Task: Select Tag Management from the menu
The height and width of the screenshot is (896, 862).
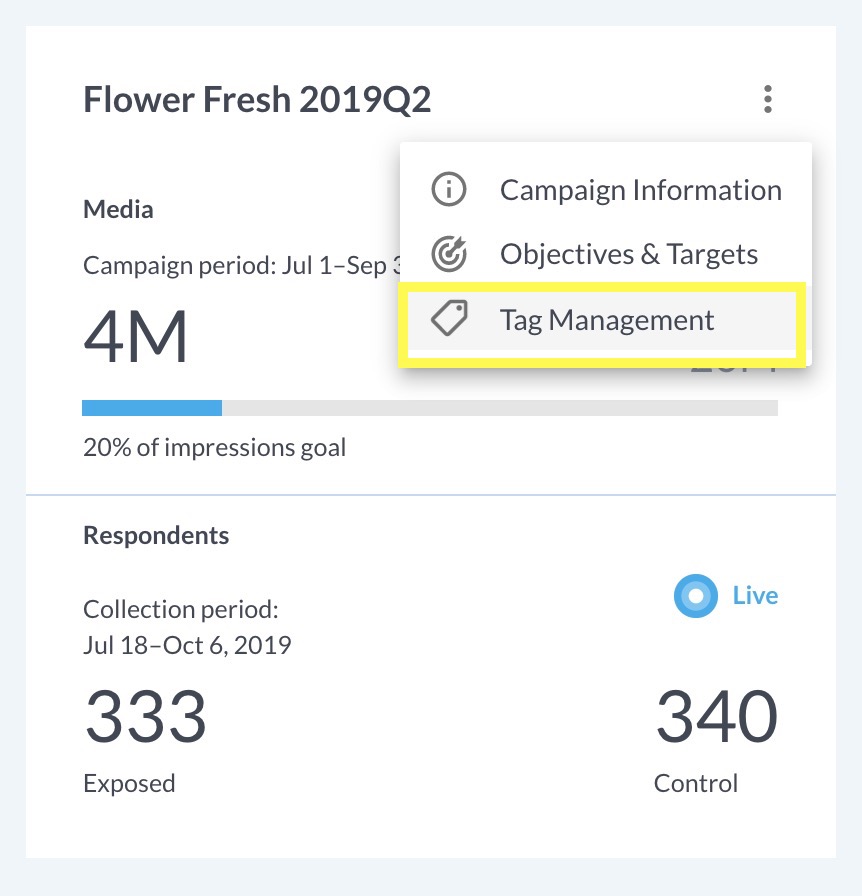Action: coord(607,319)
